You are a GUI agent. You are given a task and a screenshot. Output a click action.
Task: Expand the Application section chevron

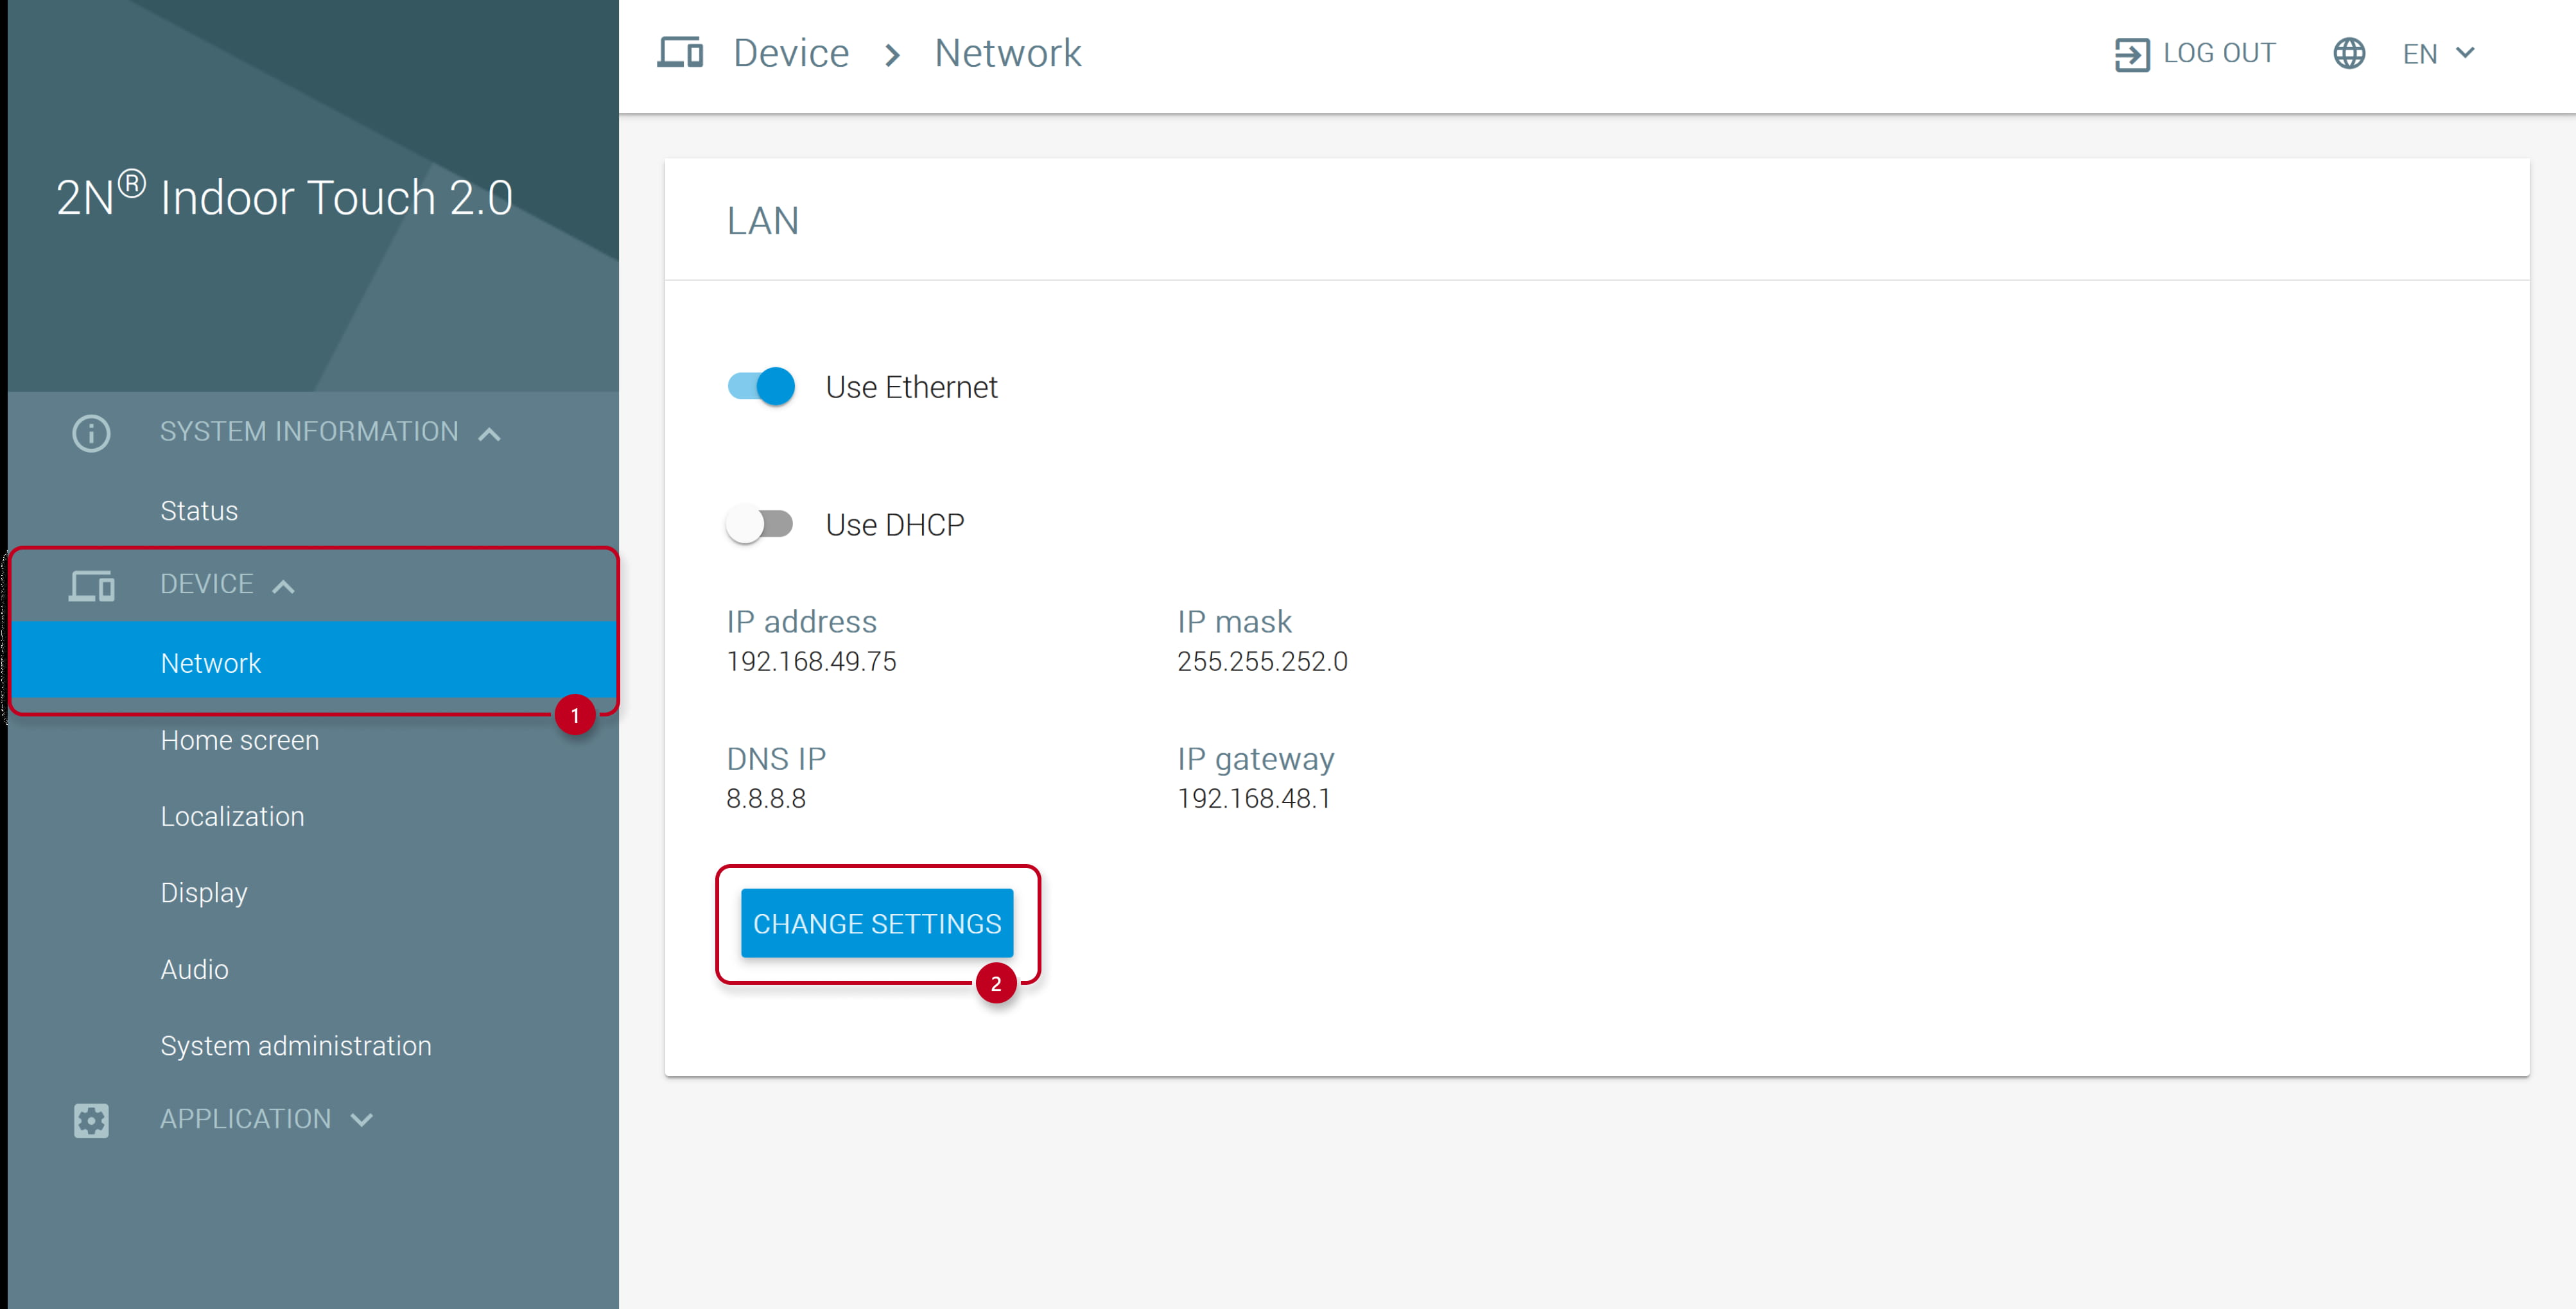[362, 1120]
